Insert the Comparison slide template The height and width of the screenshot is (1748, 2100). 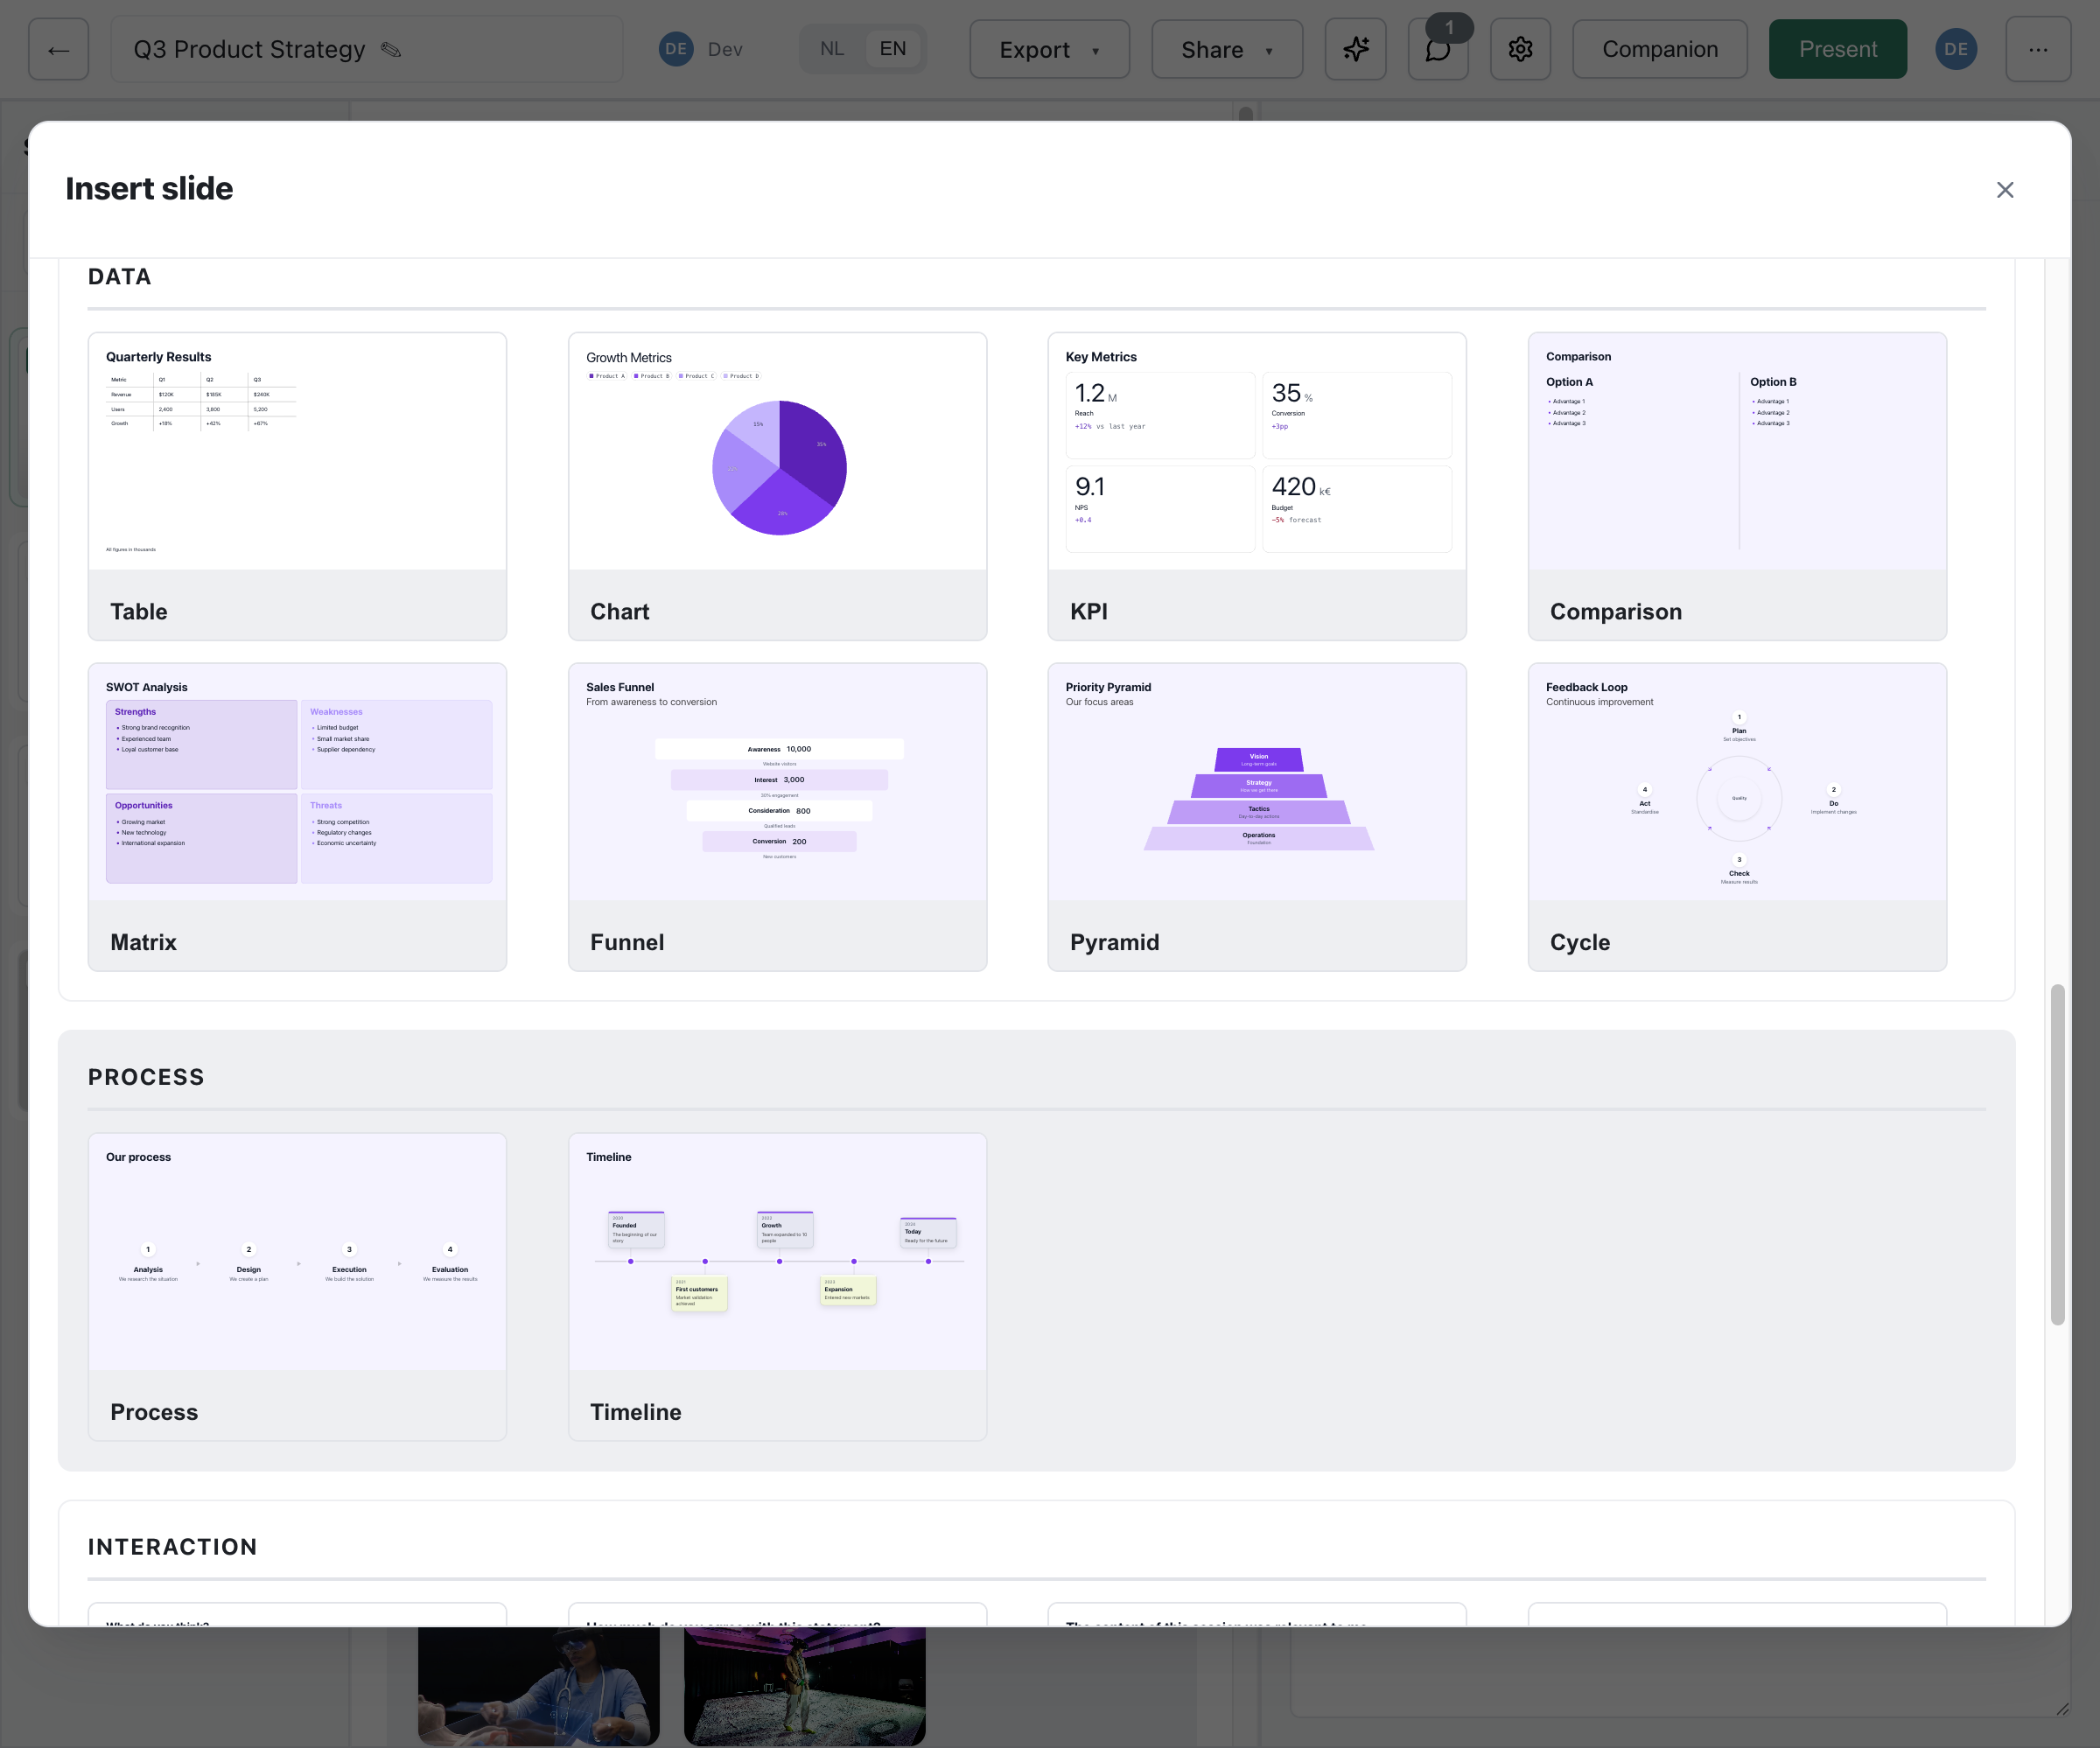tap(1737, 486)
